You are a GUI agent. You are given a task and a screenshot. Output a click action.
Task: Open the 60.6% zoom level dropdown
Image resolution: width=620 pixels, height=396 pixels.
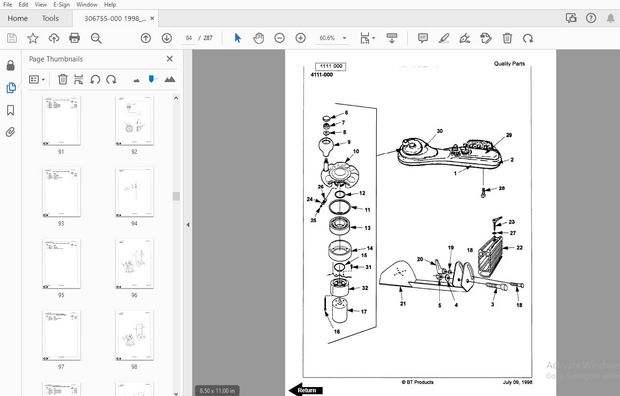(x=333, y=38)
